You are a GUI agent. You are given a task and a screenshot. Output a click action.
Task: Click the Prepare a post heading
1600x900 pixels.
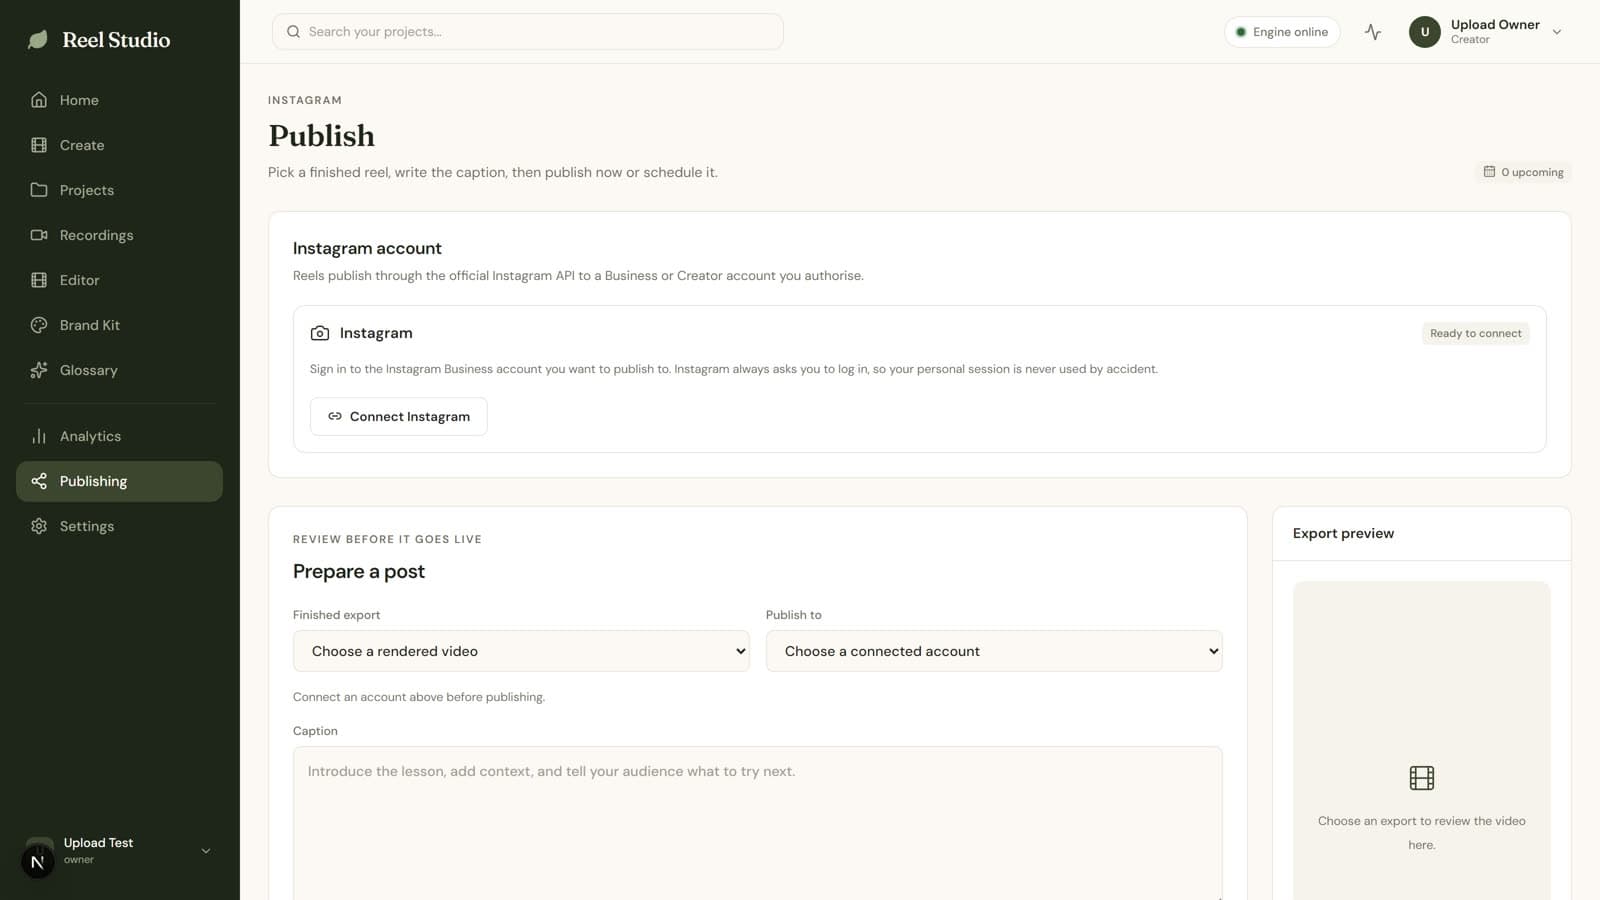(x=359, y=571)
